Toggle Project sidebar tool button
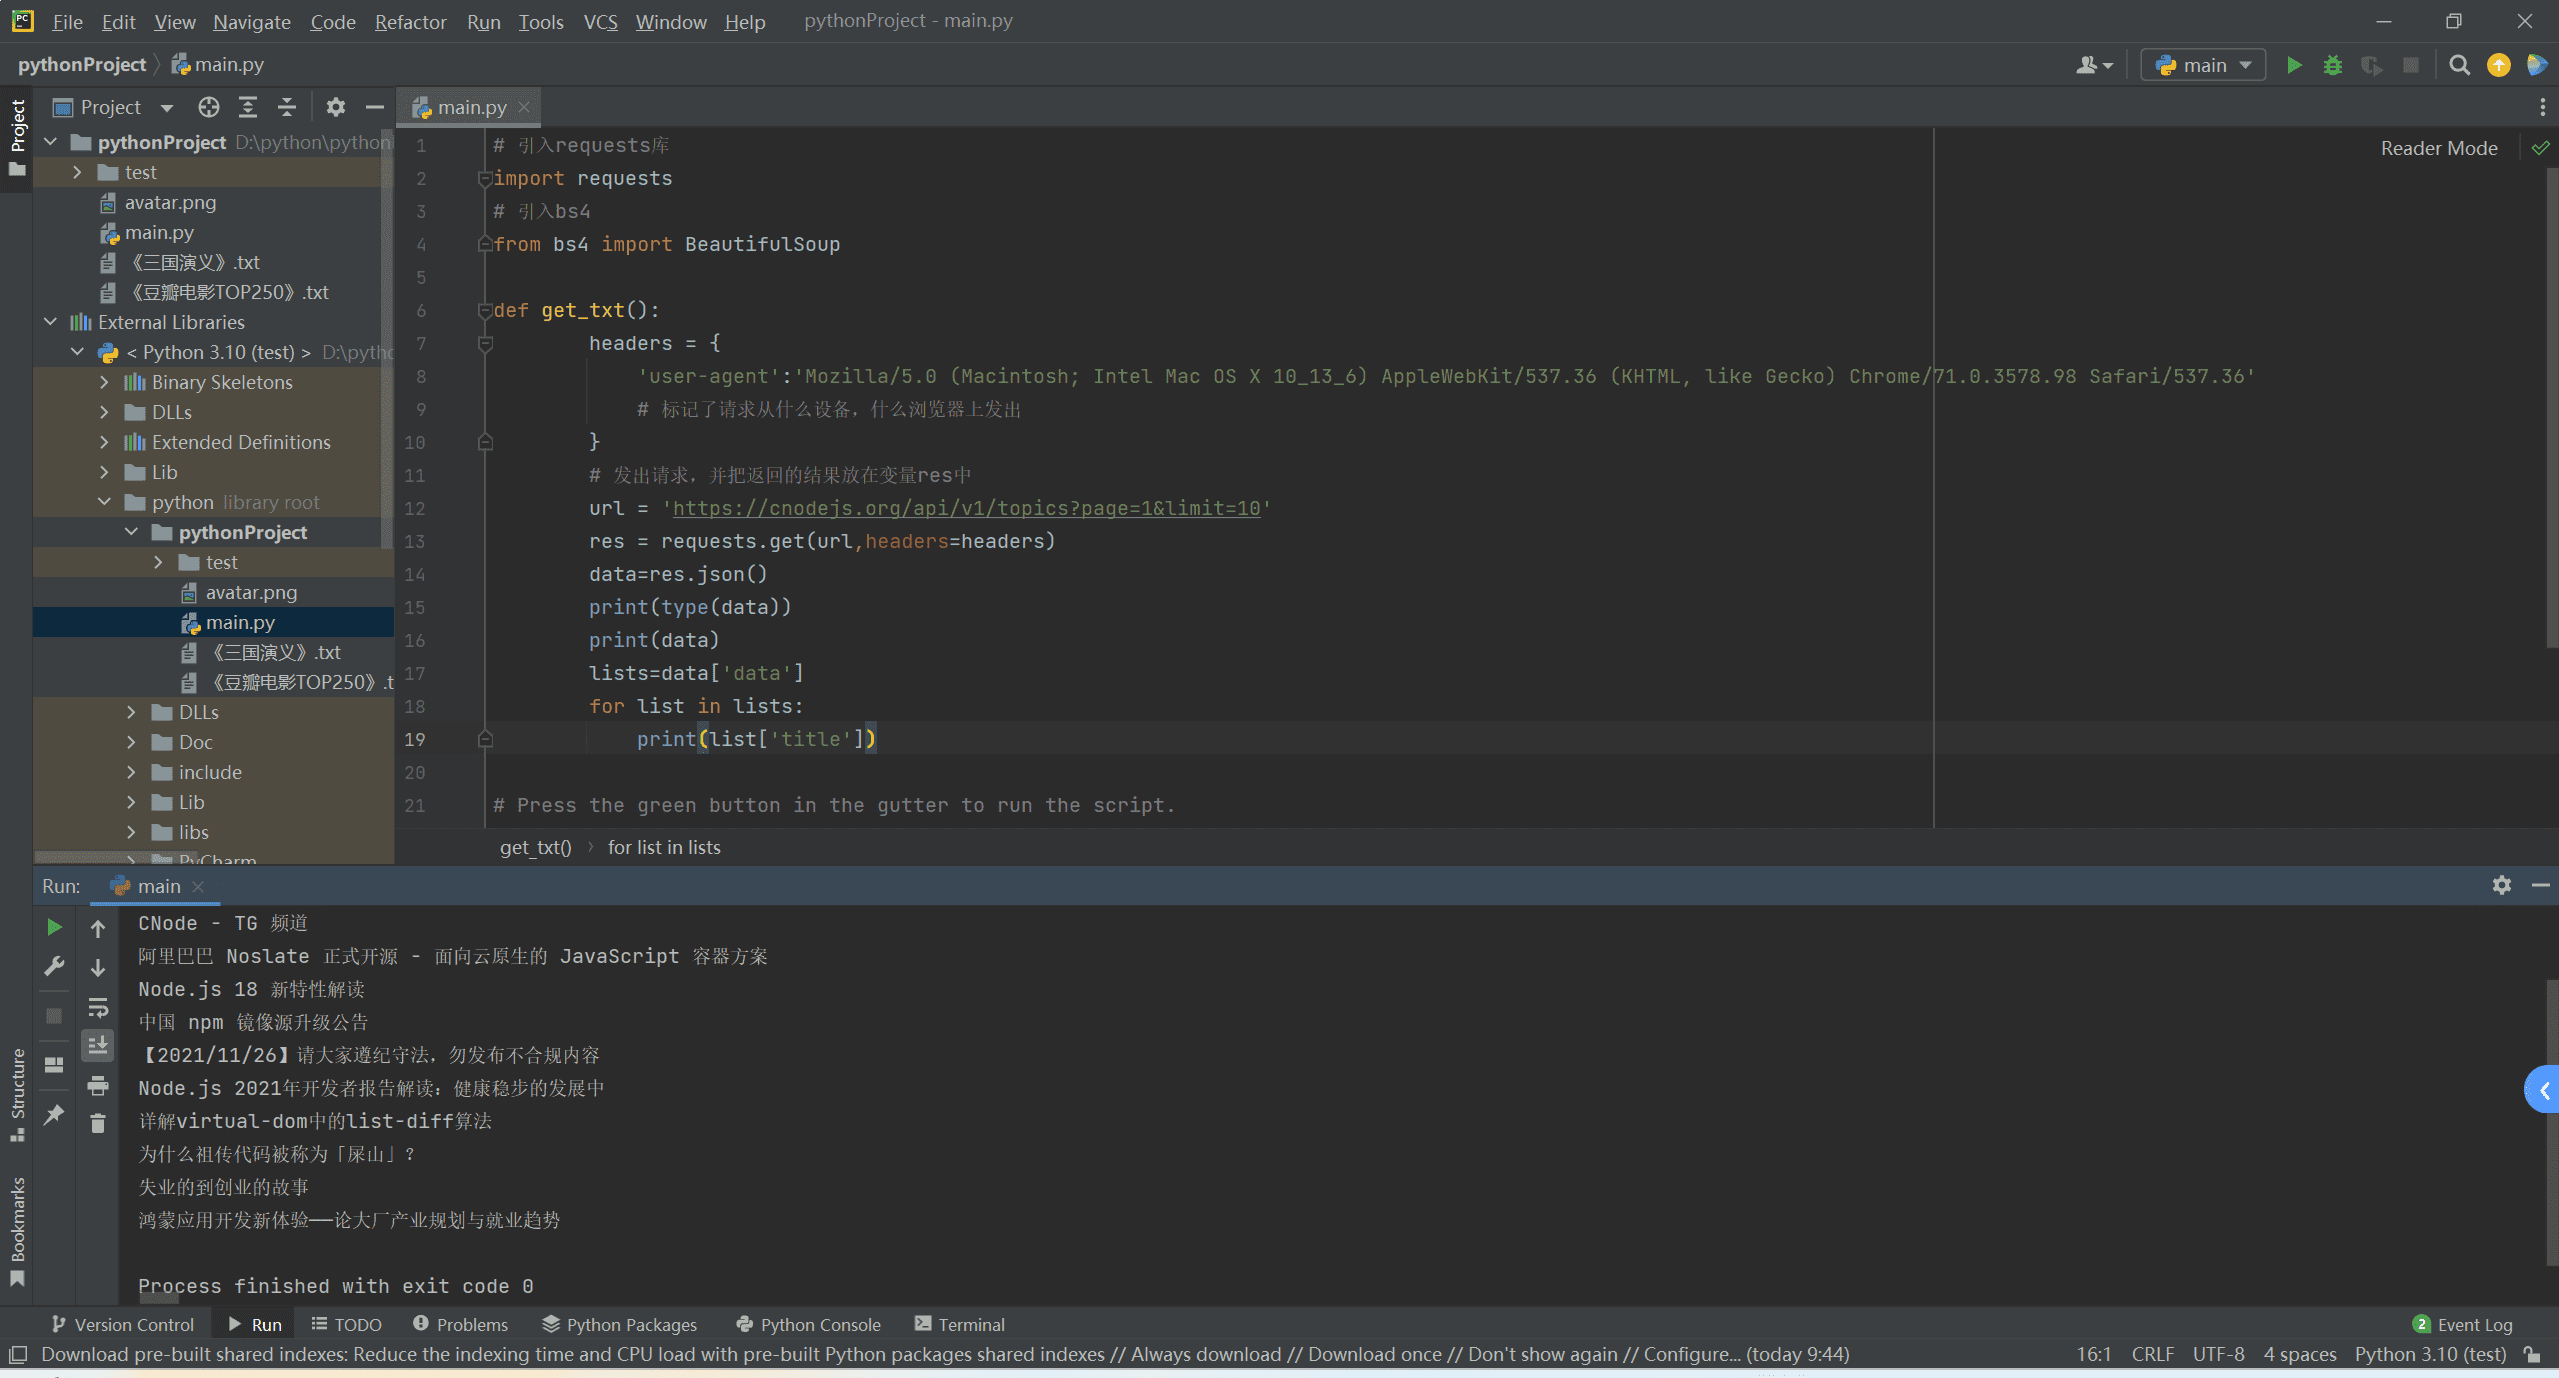Viewport: 2559px width, 1378px height. point(17,138)
